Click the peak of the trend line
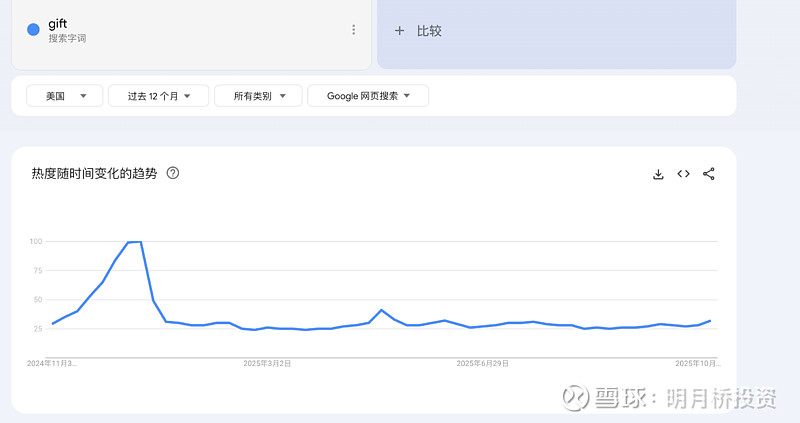Viewport: 800px width, 423px height. pyautogui.click(x=134, y=242)
